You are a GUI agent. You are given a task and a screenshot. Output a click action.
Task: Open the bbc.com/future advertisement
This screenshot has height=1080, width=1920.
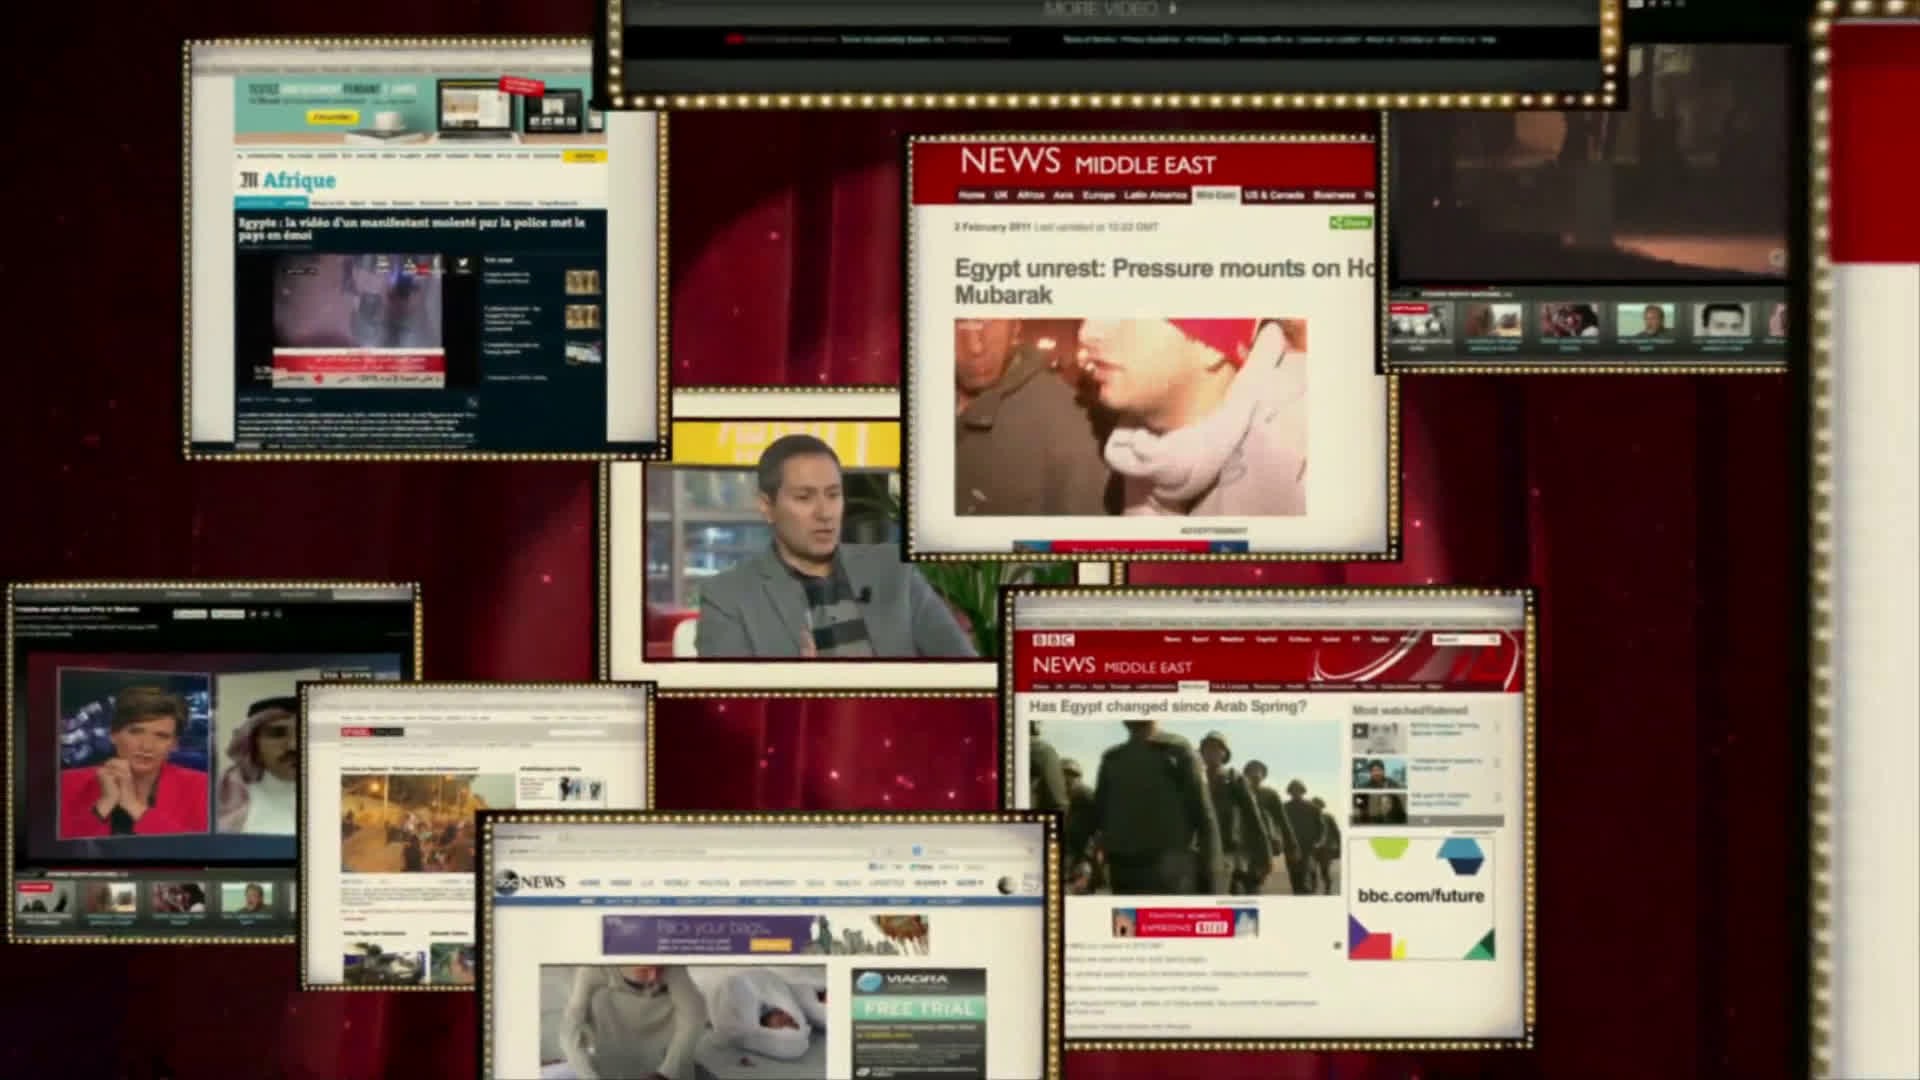click(1420, 897)
